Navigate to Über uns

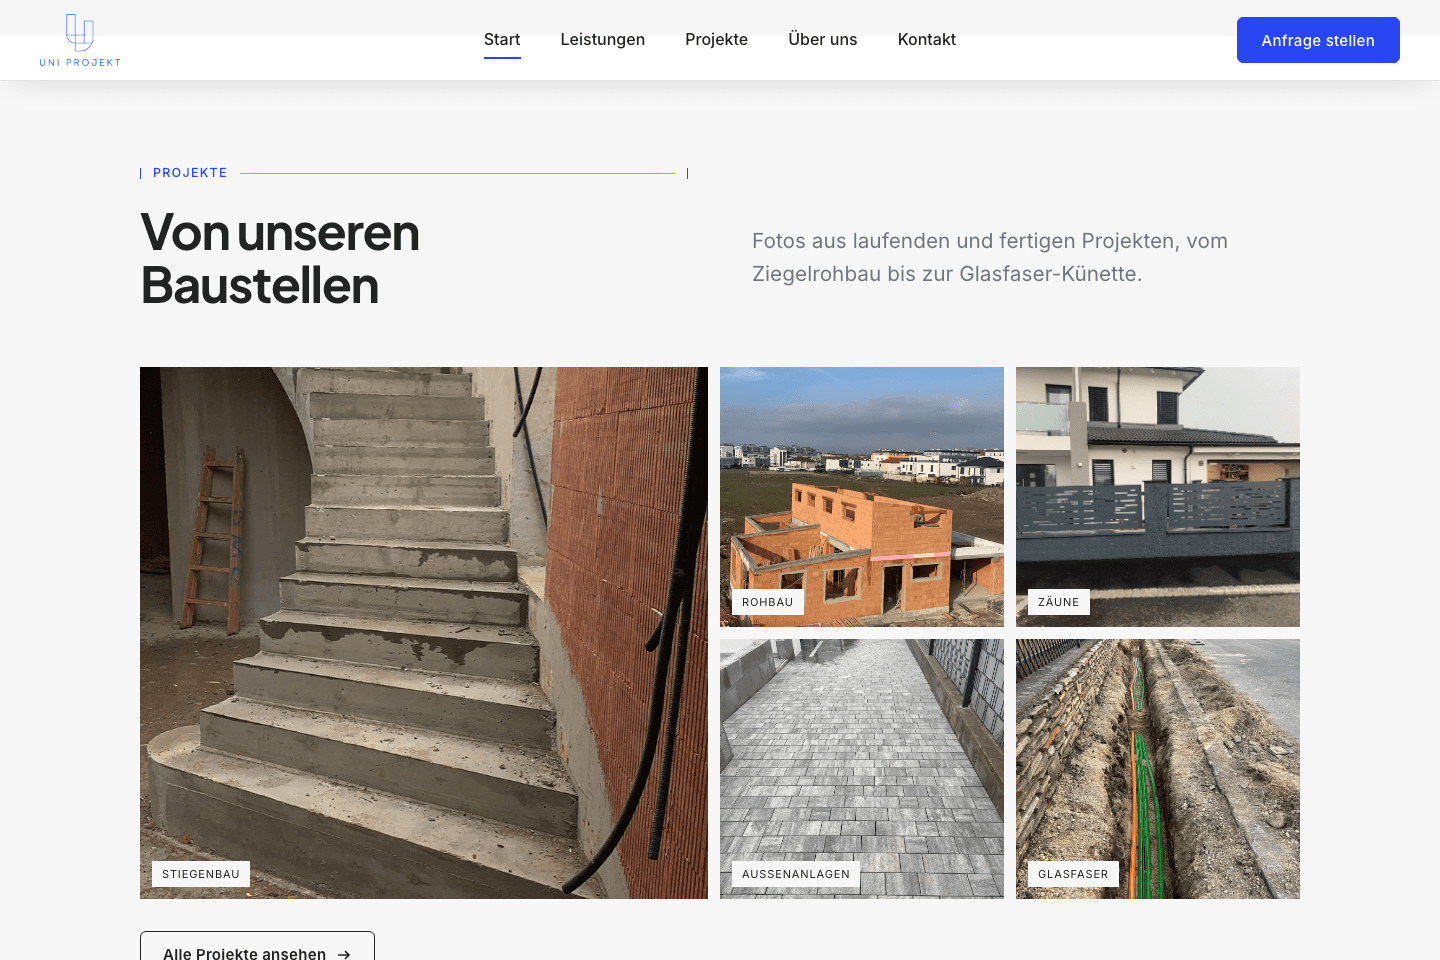pos(822,40)
